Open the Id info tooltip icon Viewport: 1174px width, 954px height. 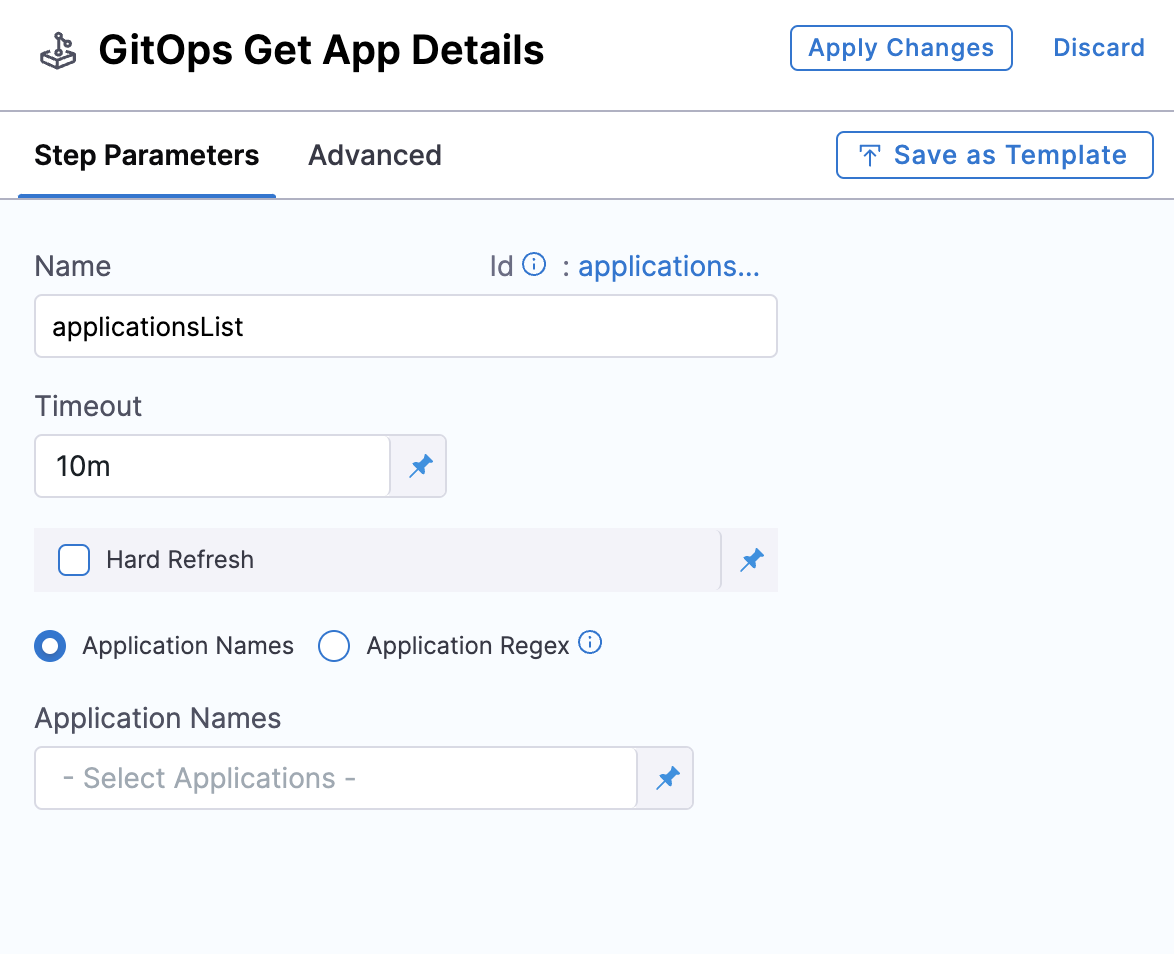tap(535, 263)
